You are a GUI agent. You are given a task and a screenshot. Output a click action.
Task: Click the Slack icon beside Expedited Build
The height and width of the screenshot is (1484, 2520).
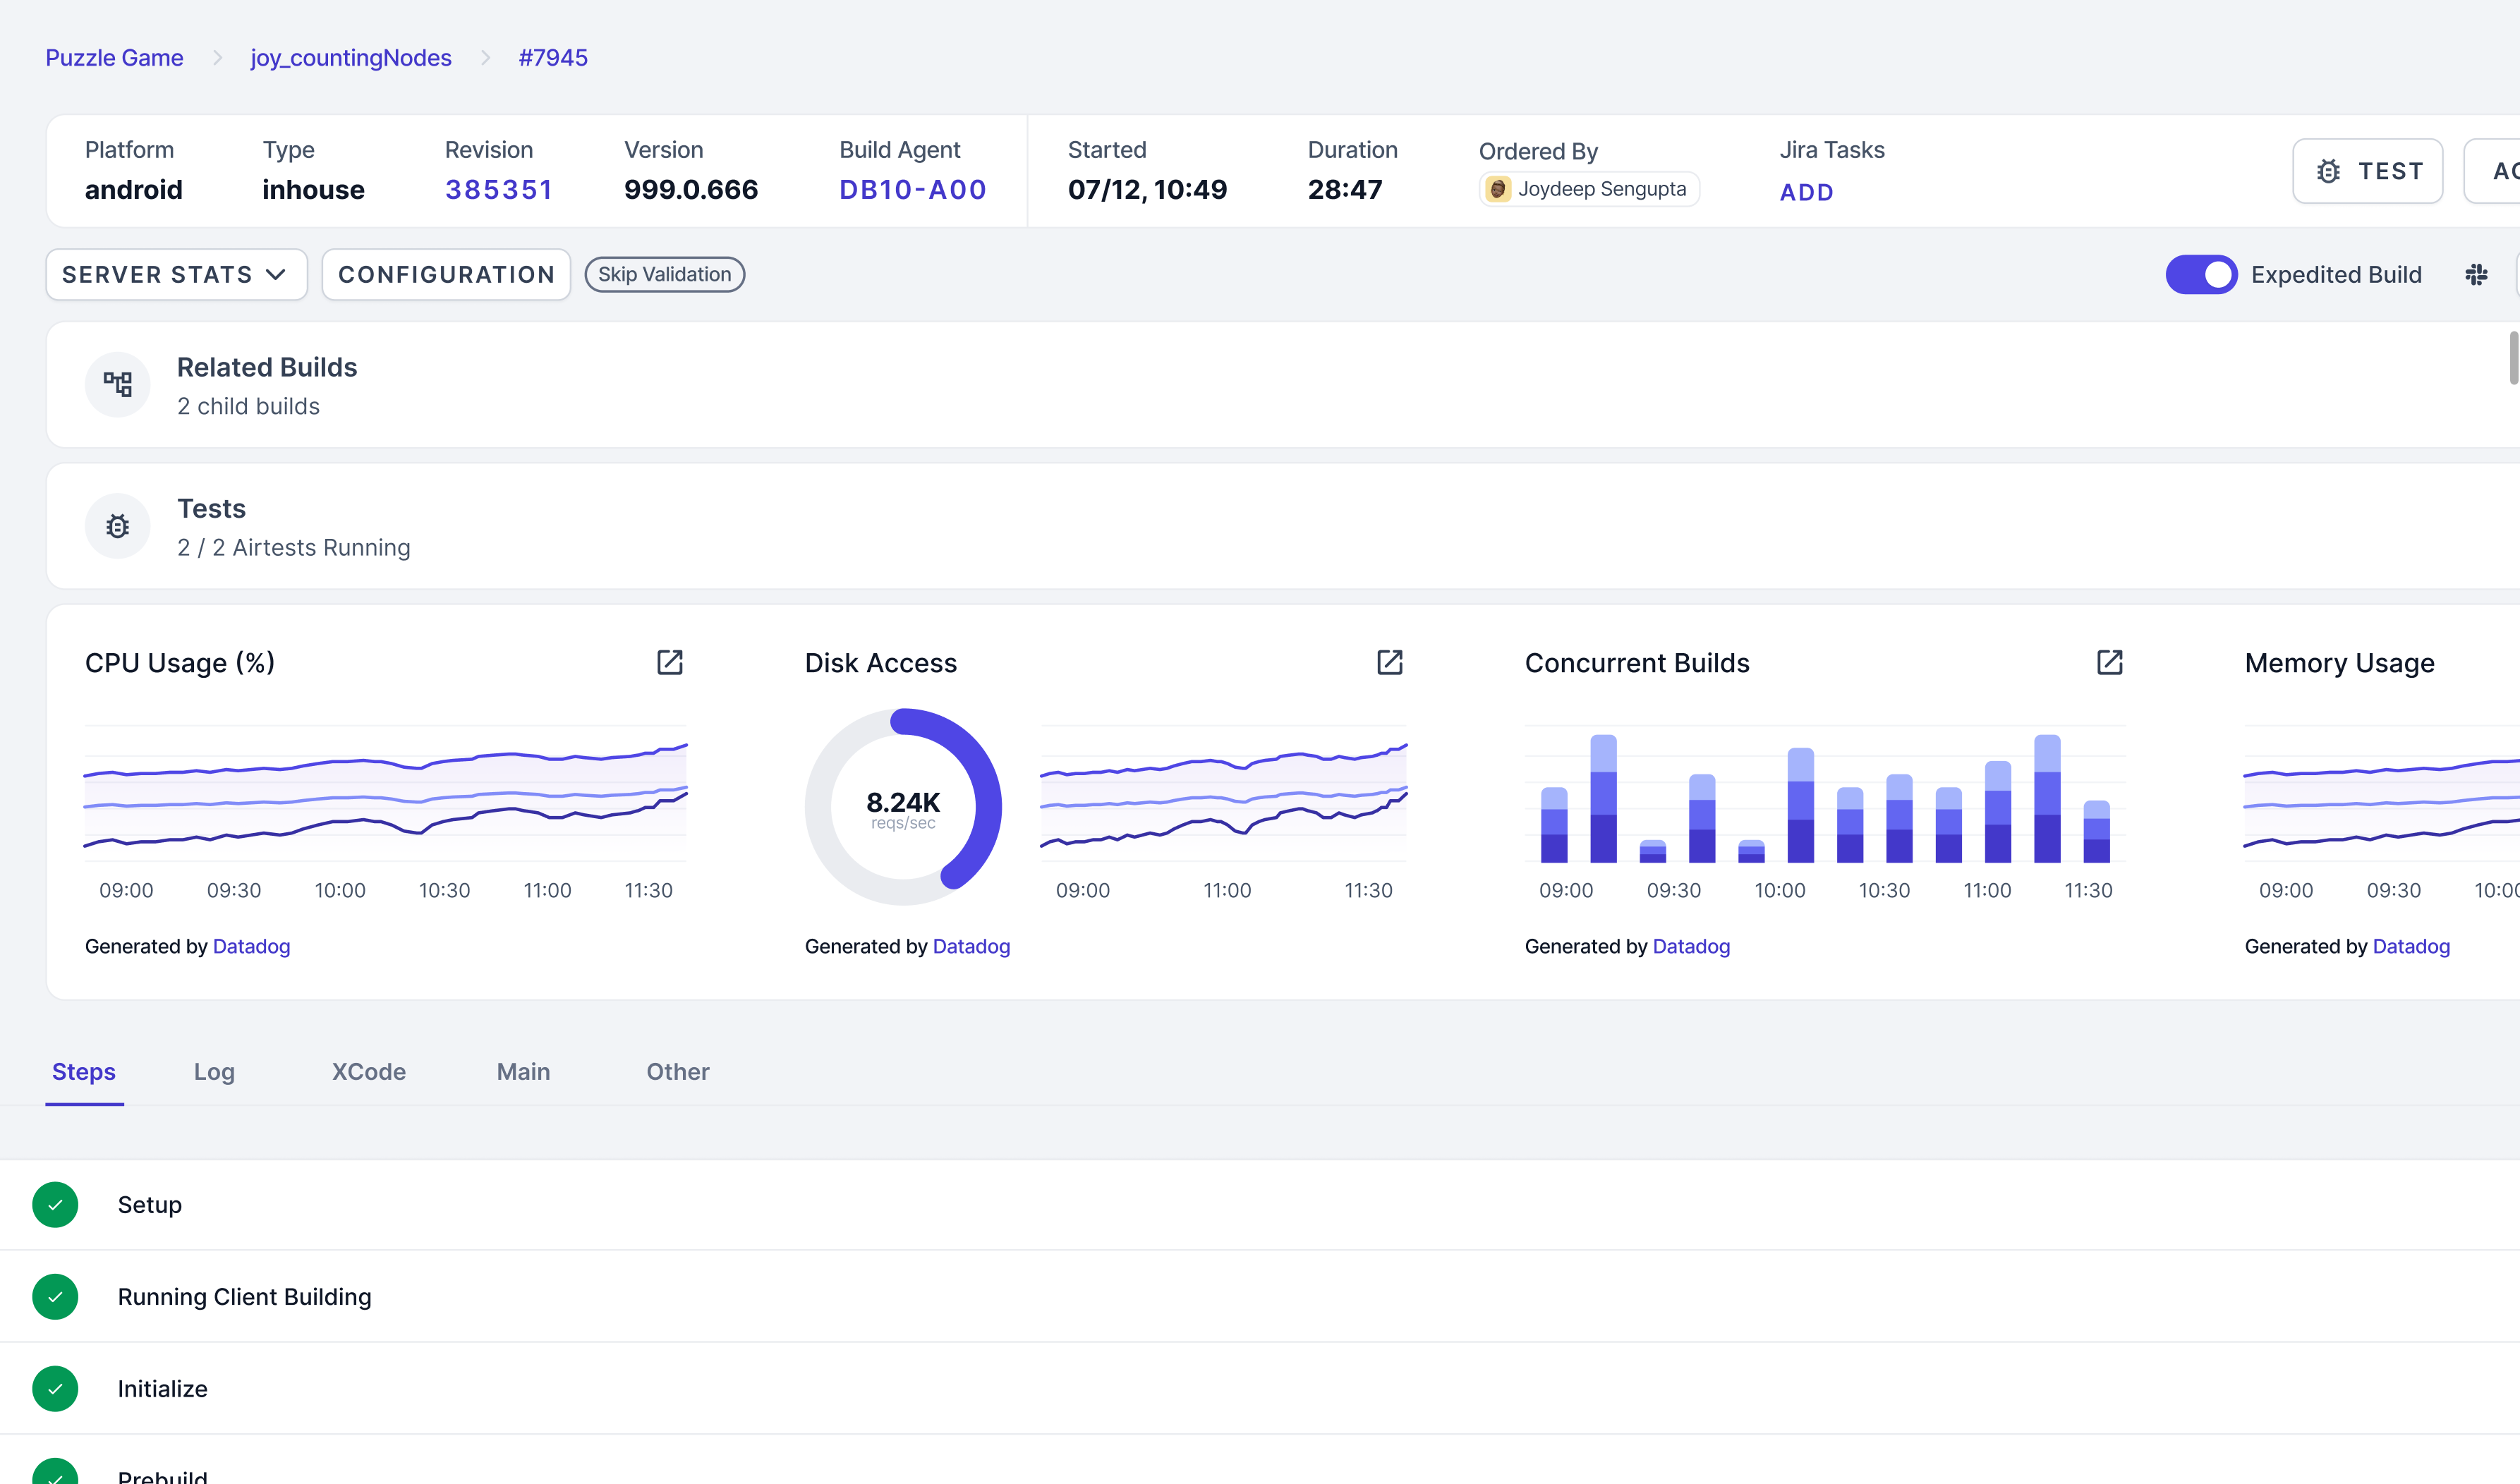(x=2477, y=274)
